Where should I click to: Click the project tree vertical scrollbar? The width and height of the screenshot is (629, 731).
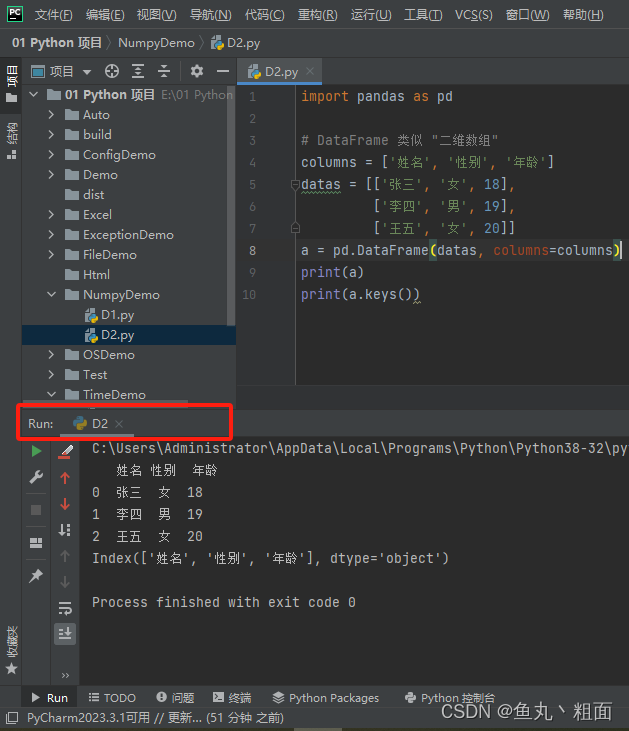tap(231, 205)
